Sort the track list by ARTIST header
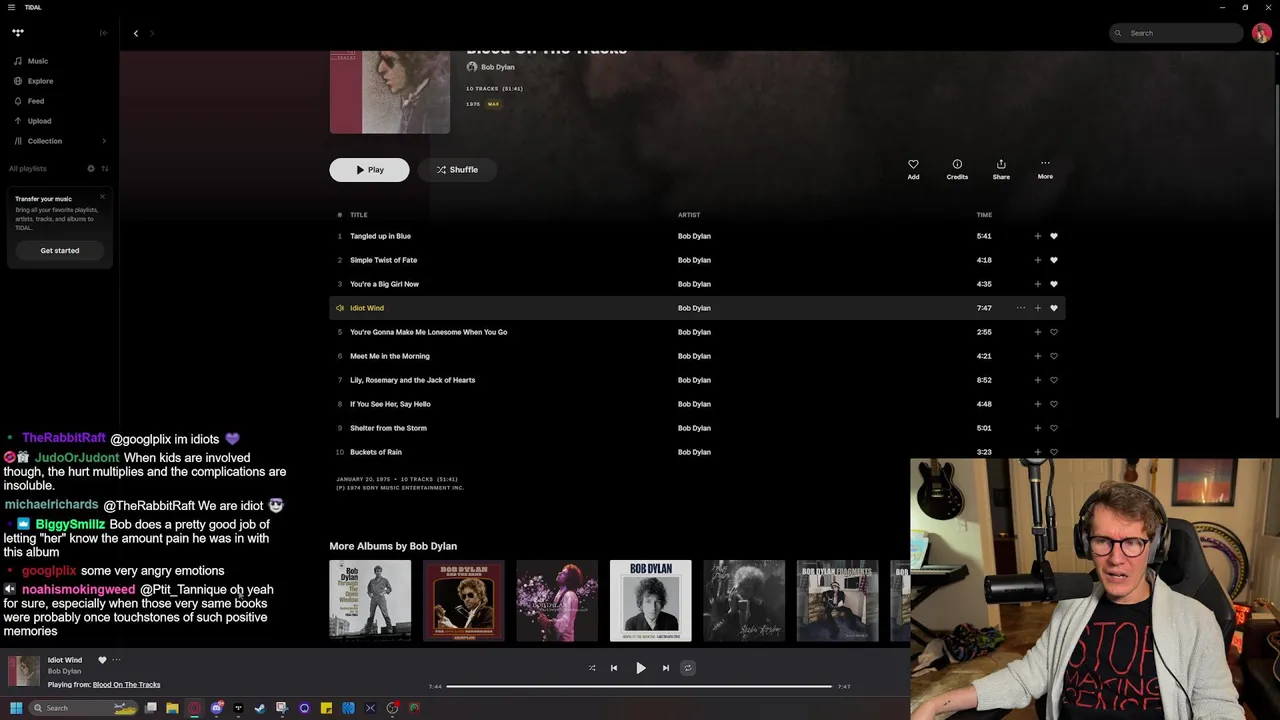 pyautogui.click(x=689, y=215)
